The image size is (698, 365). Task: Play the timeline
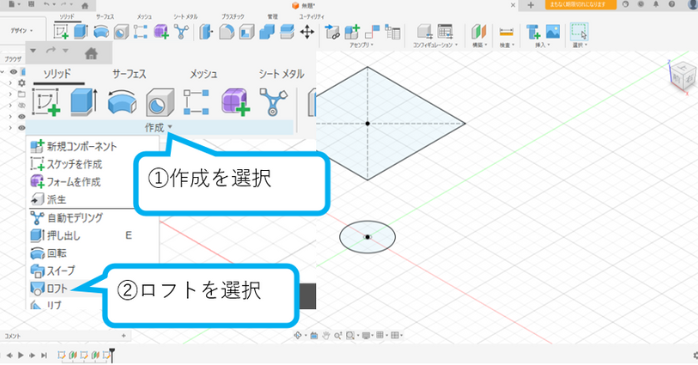click(x=20, y=355)
